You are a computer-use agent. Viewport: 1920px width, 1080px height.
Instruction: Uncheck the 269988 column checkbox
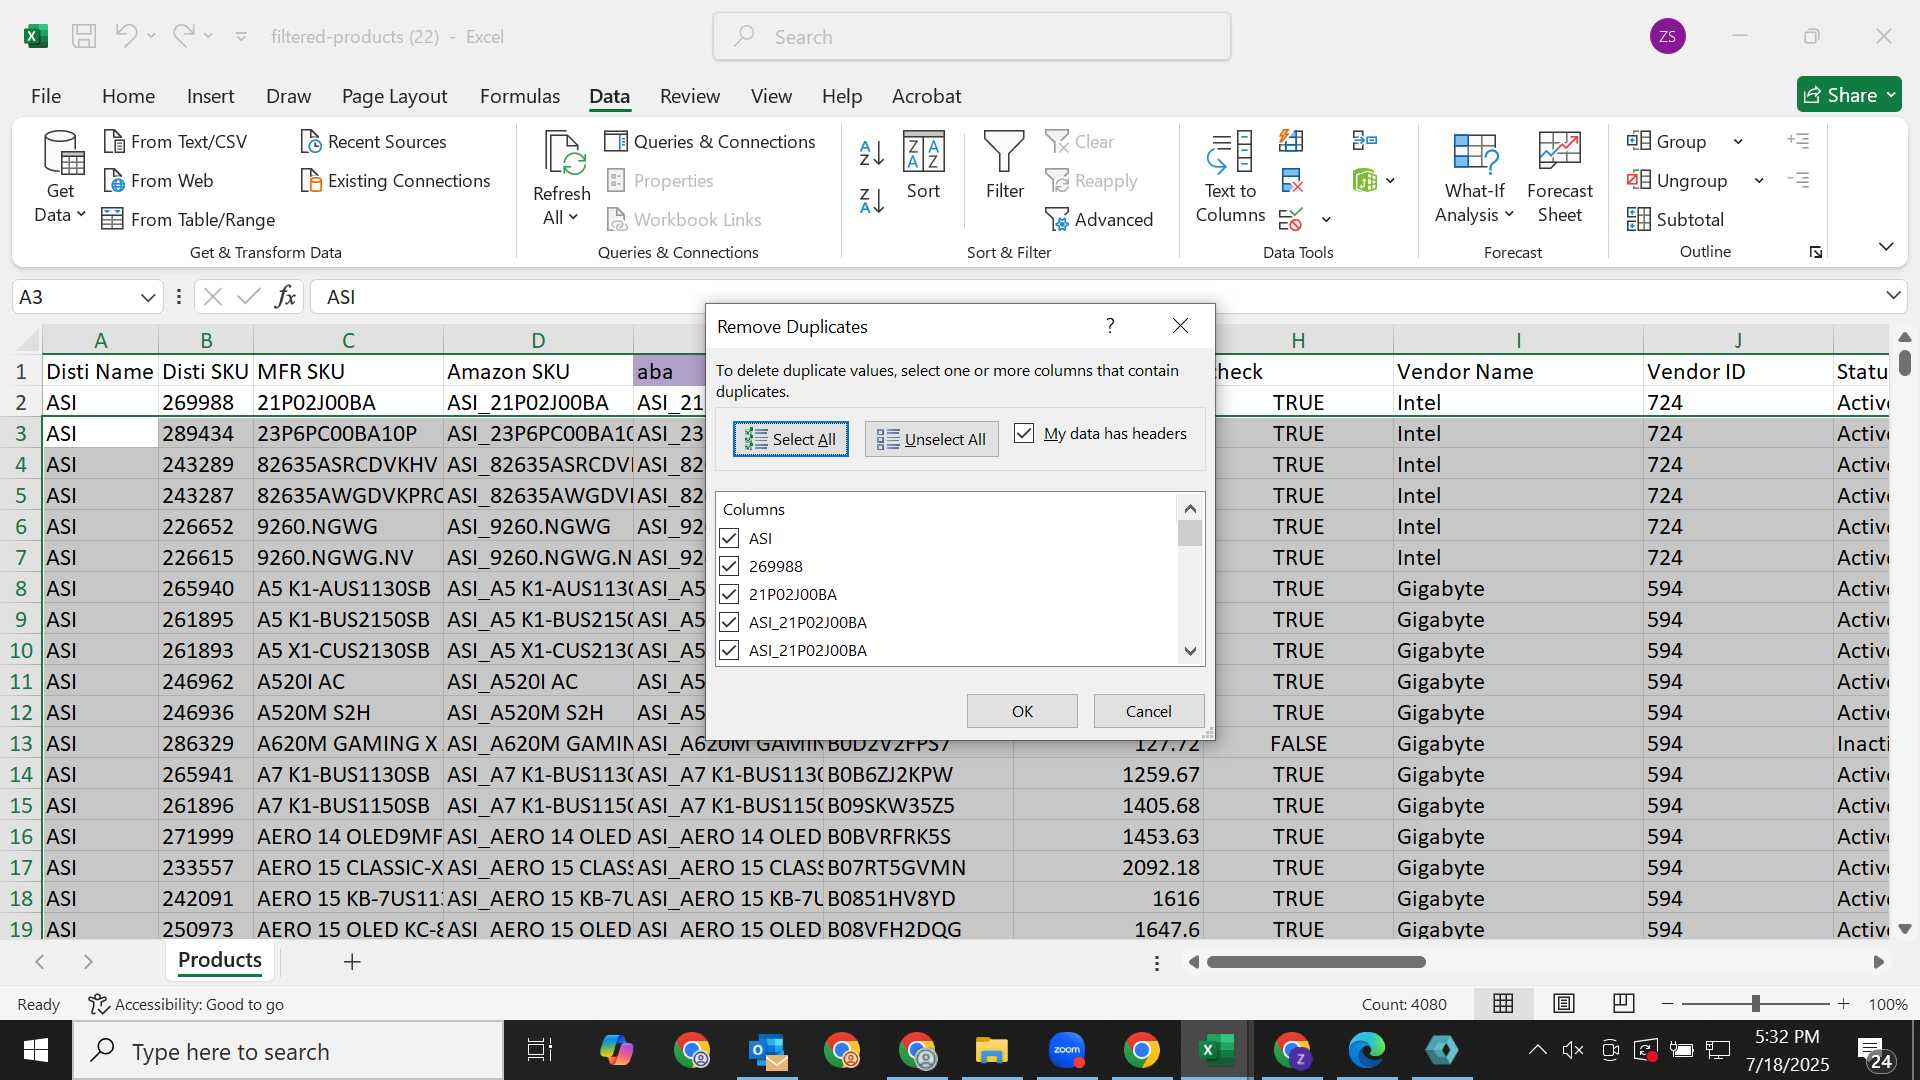[x=729, y=566]
